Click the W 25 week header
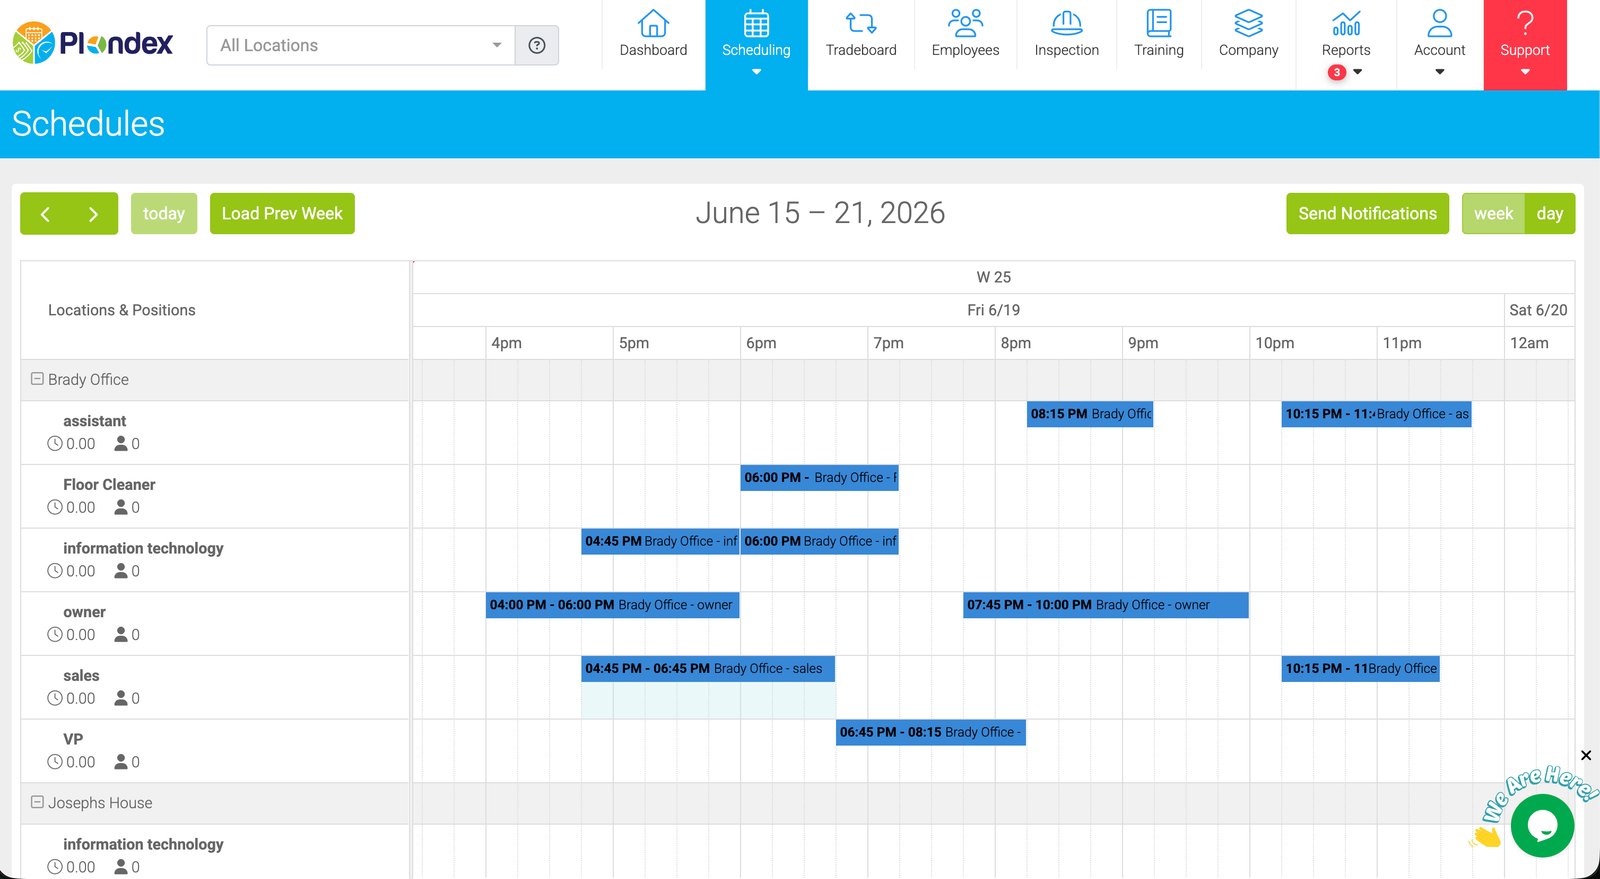 click(x=993, y=277)
